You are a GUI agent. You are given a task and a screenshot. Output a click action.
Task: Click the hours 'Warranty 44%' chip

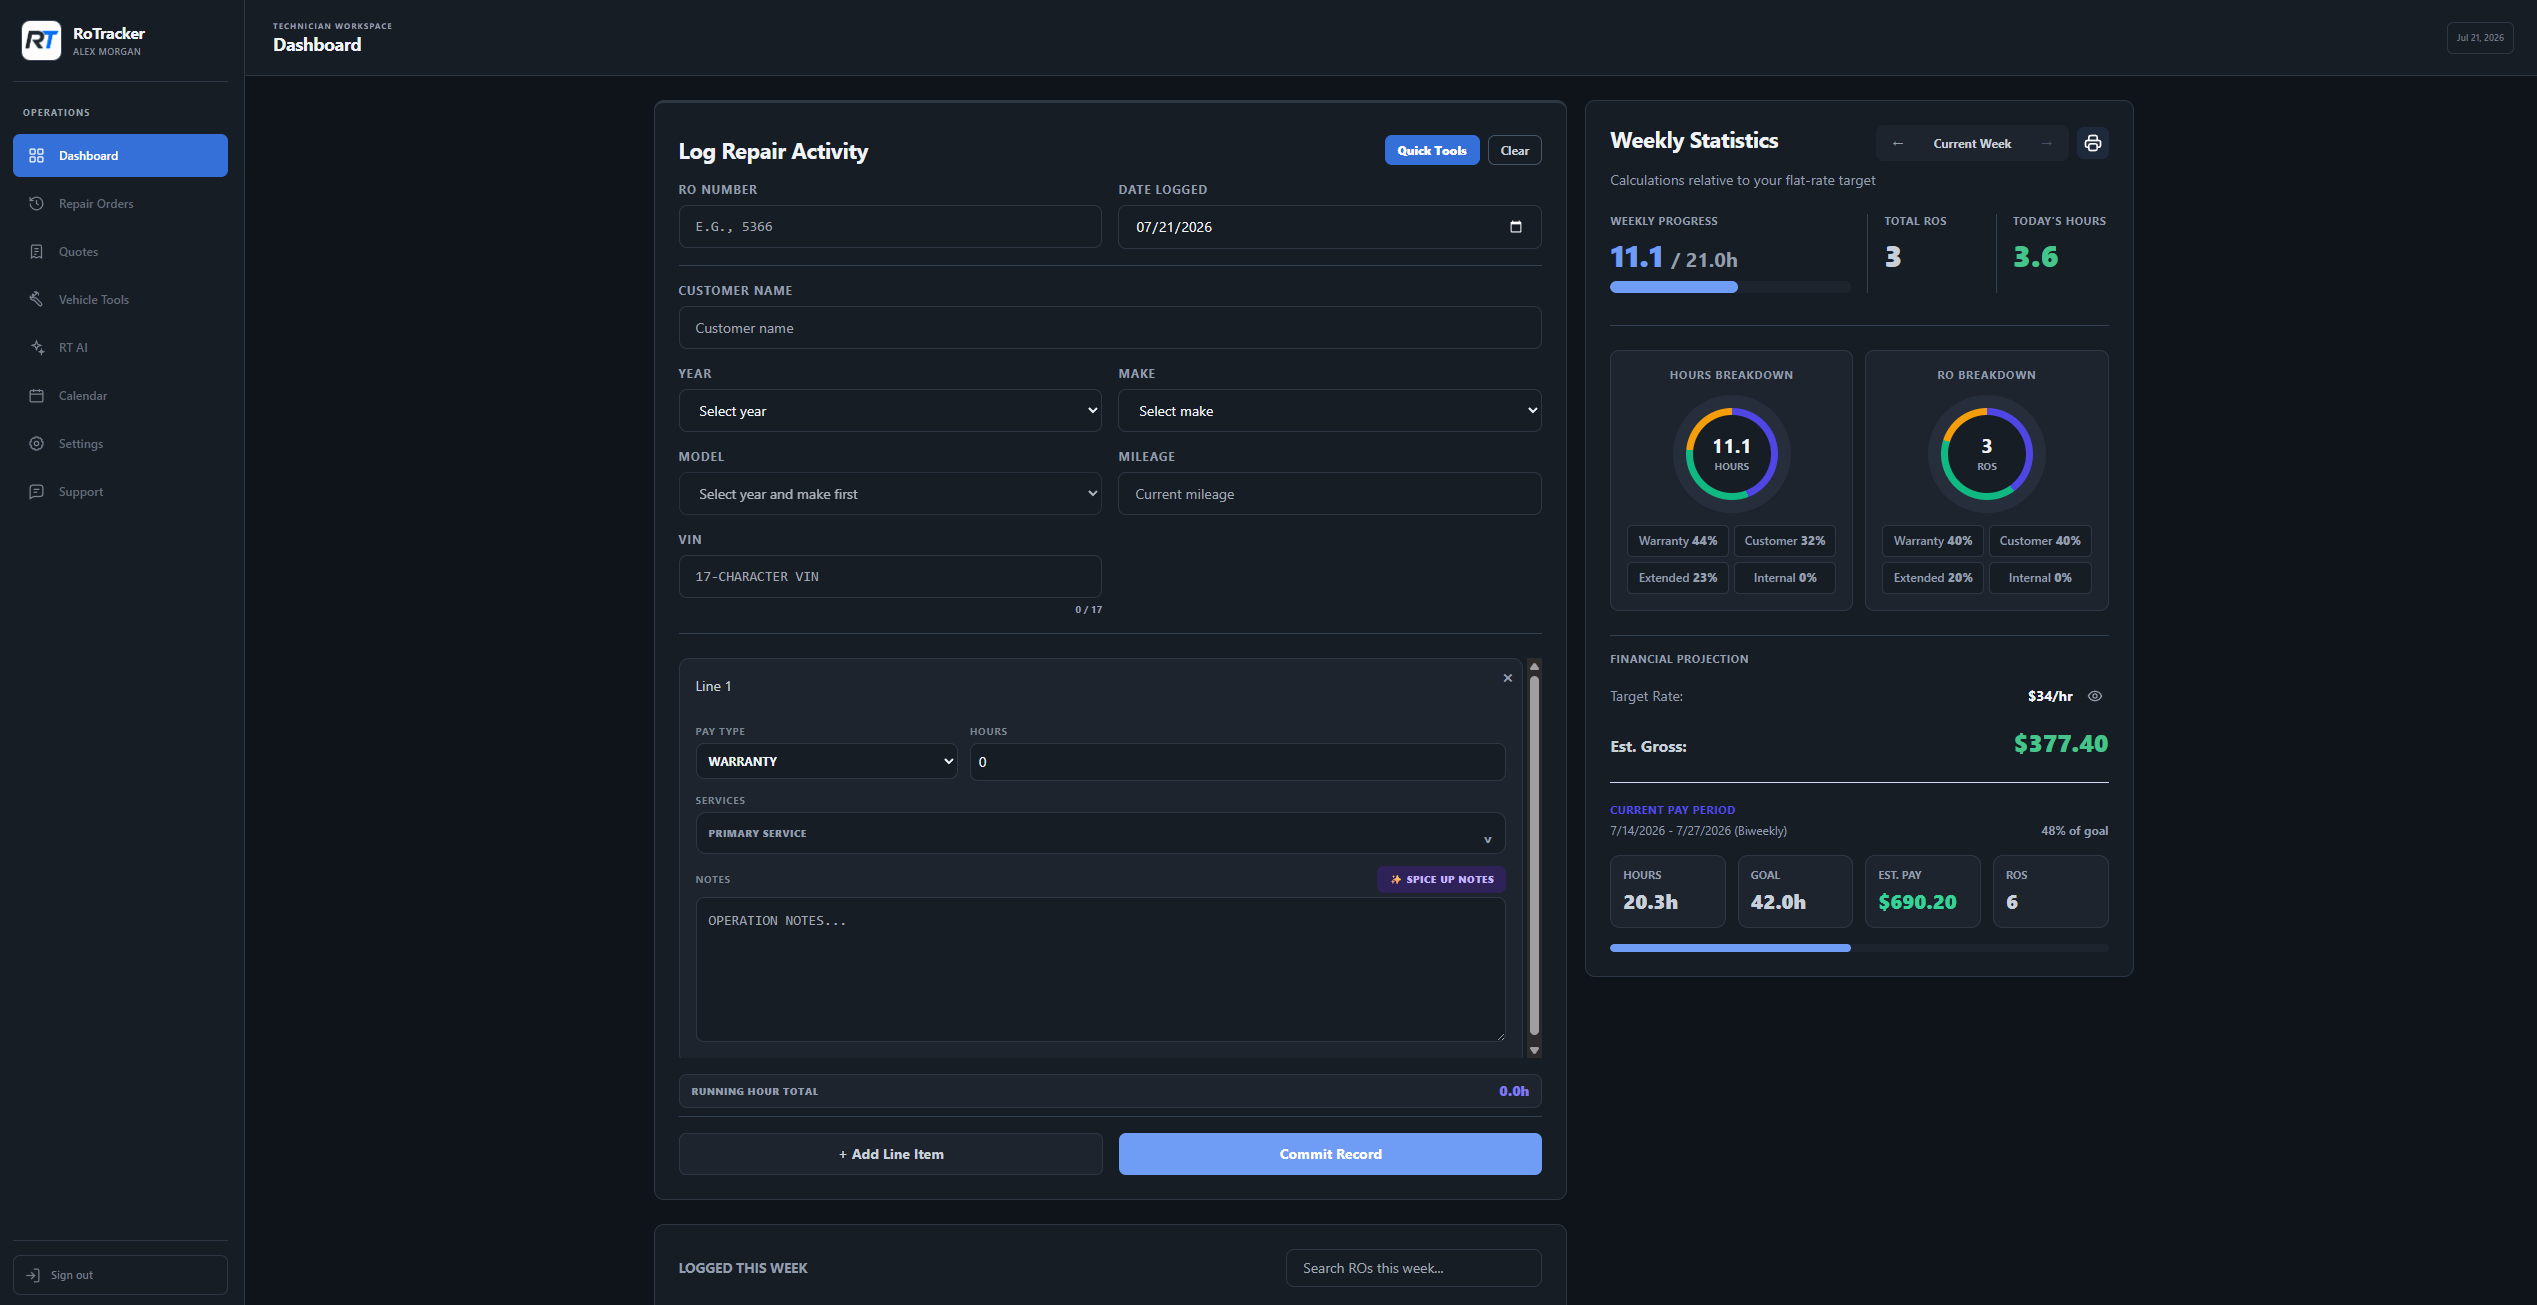click(x=1677, y=541)
